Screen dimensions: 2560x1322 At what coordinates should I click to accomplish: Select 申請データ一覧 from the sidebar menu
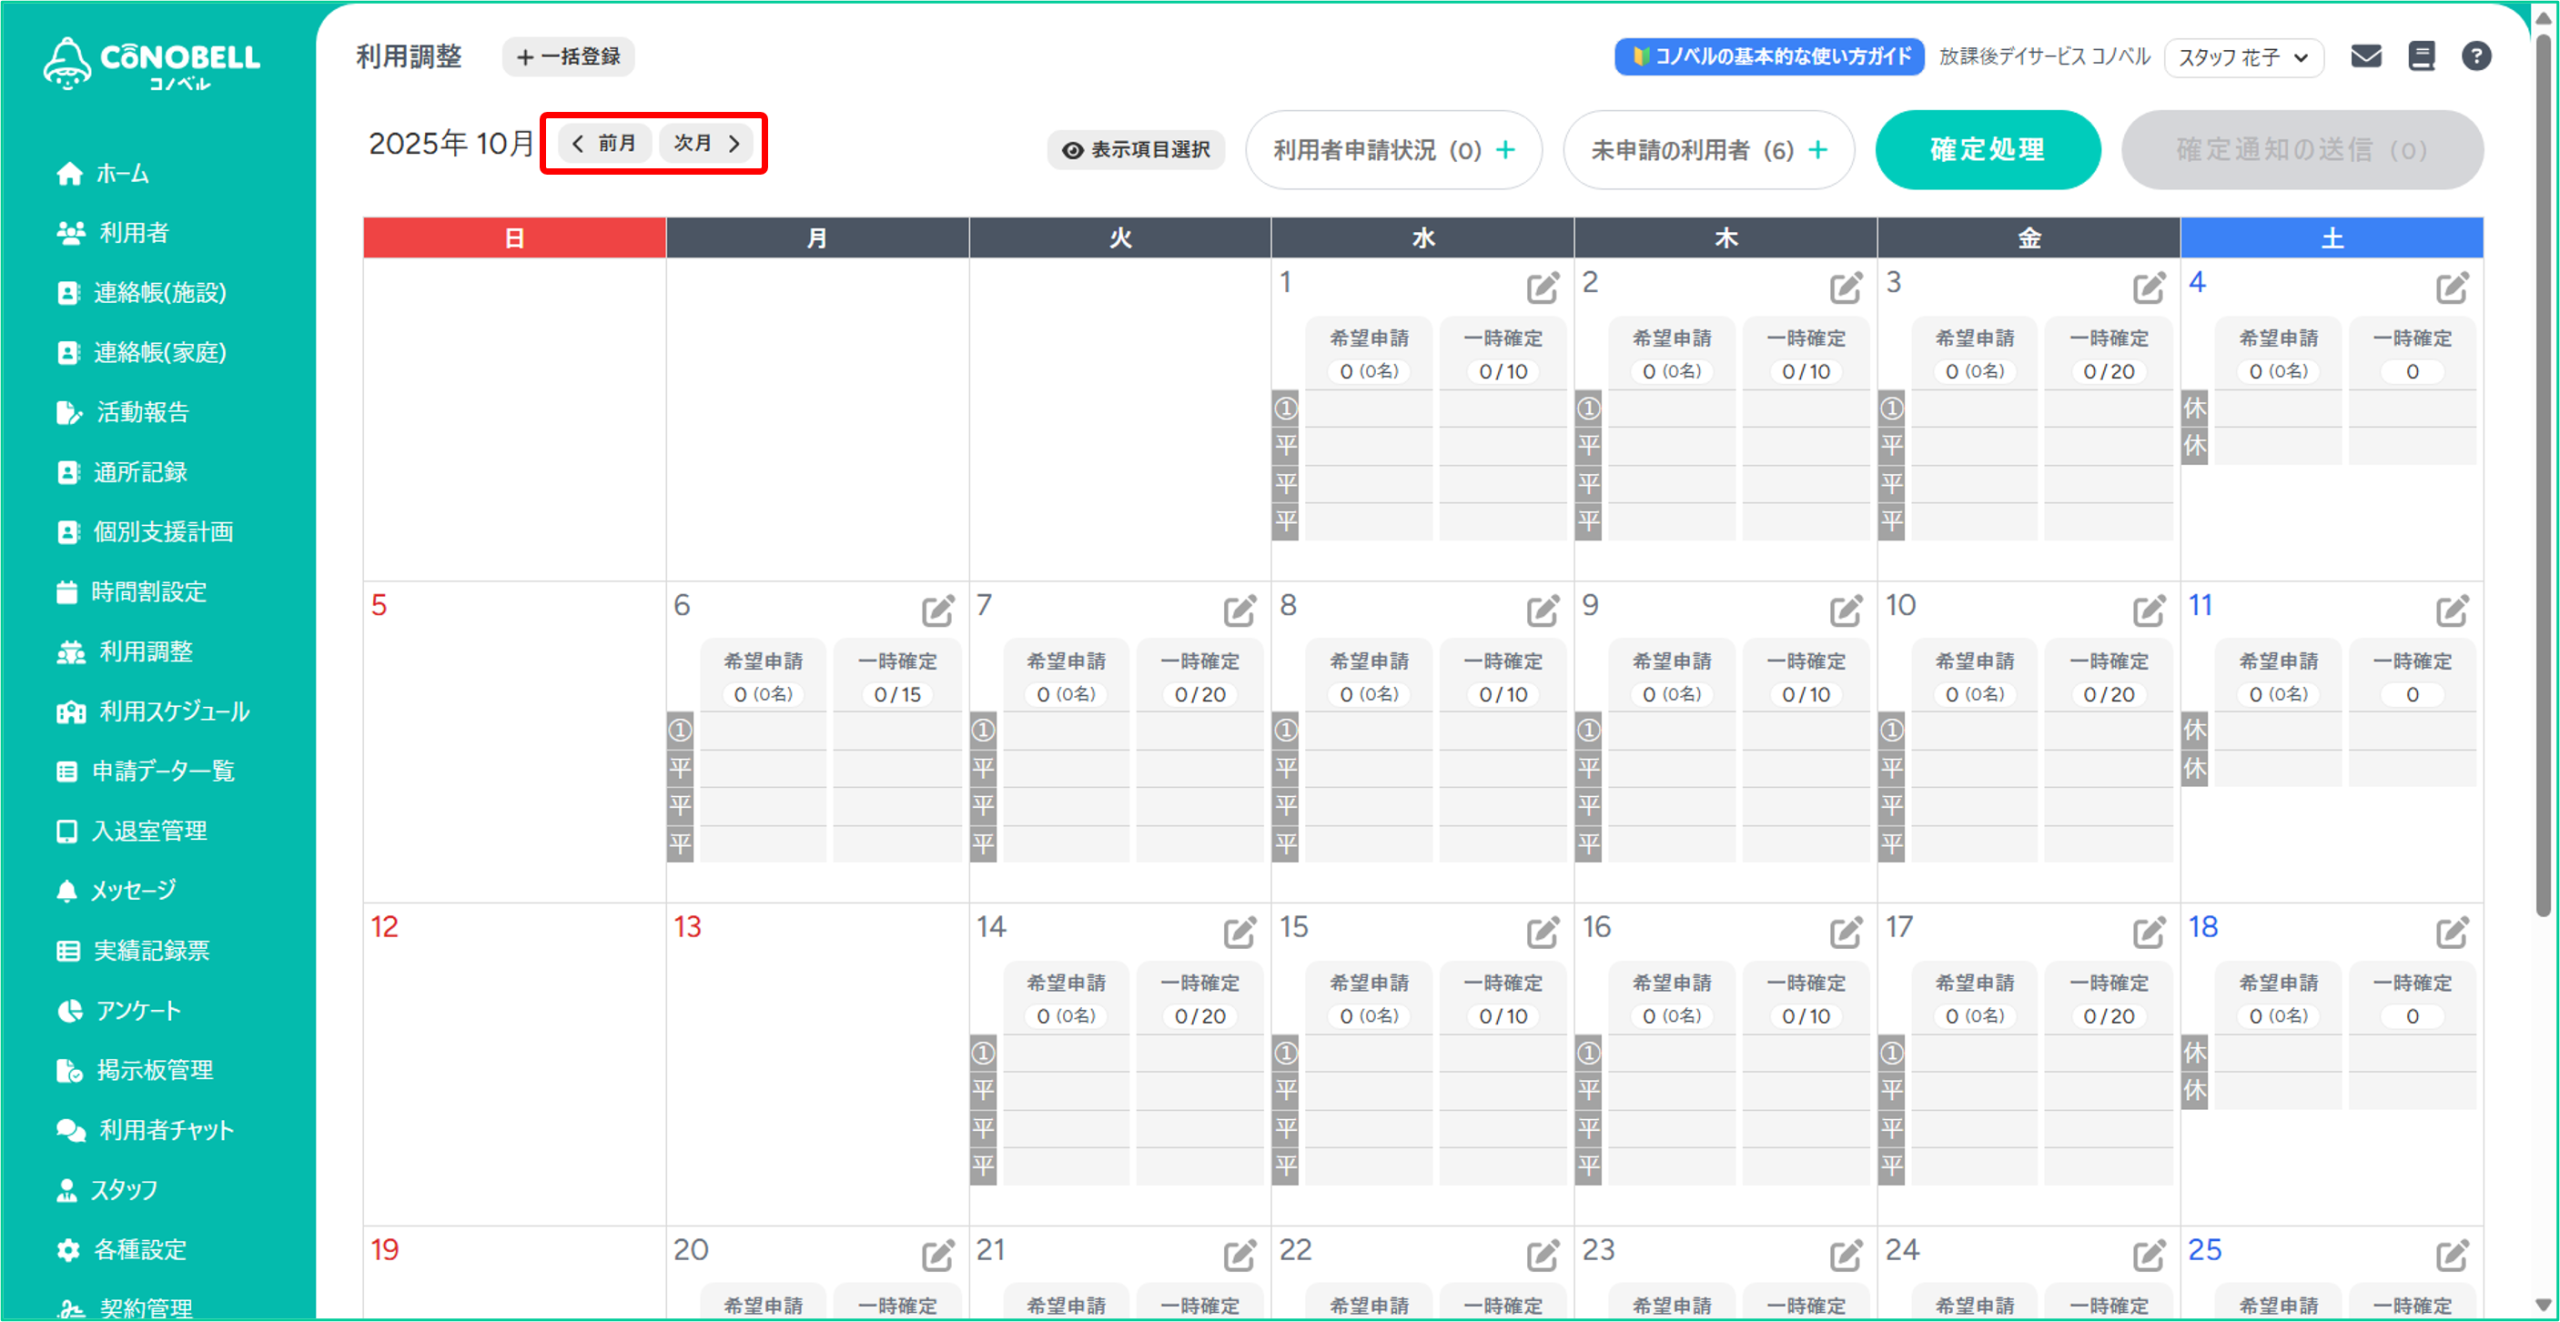click(163, 771)
